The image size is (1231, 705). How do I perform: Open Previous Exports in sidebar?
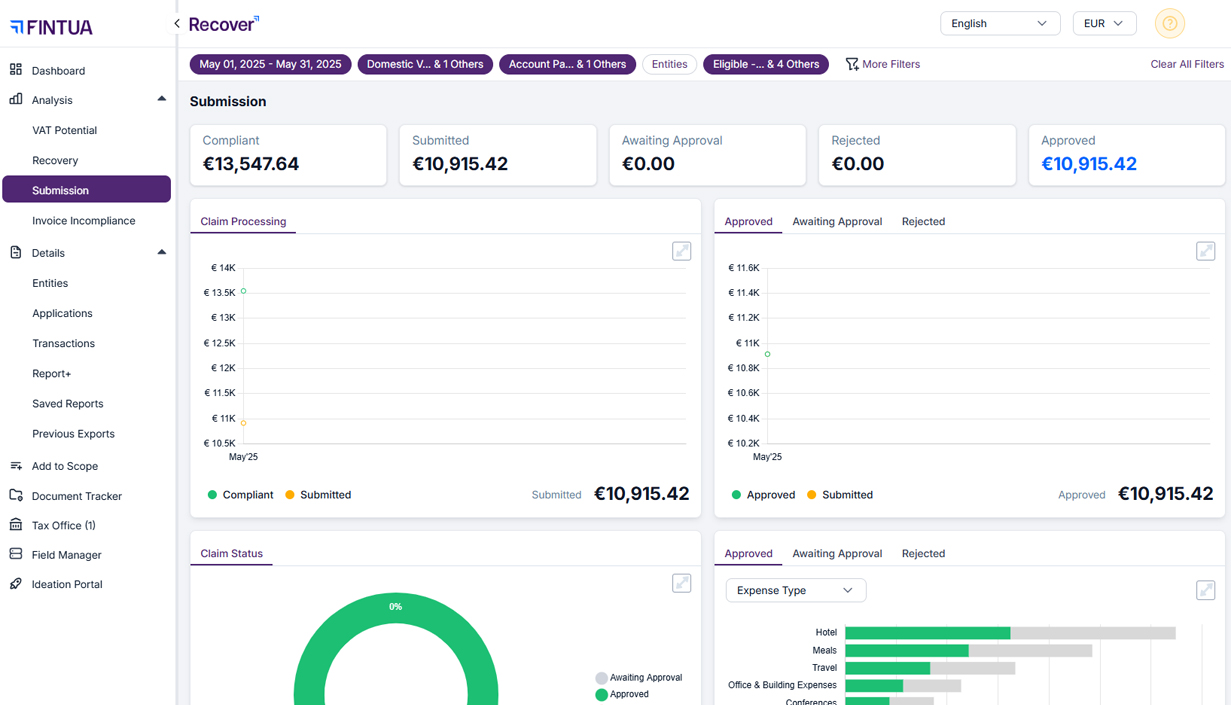pyautogui.click(x=73, y=433)
